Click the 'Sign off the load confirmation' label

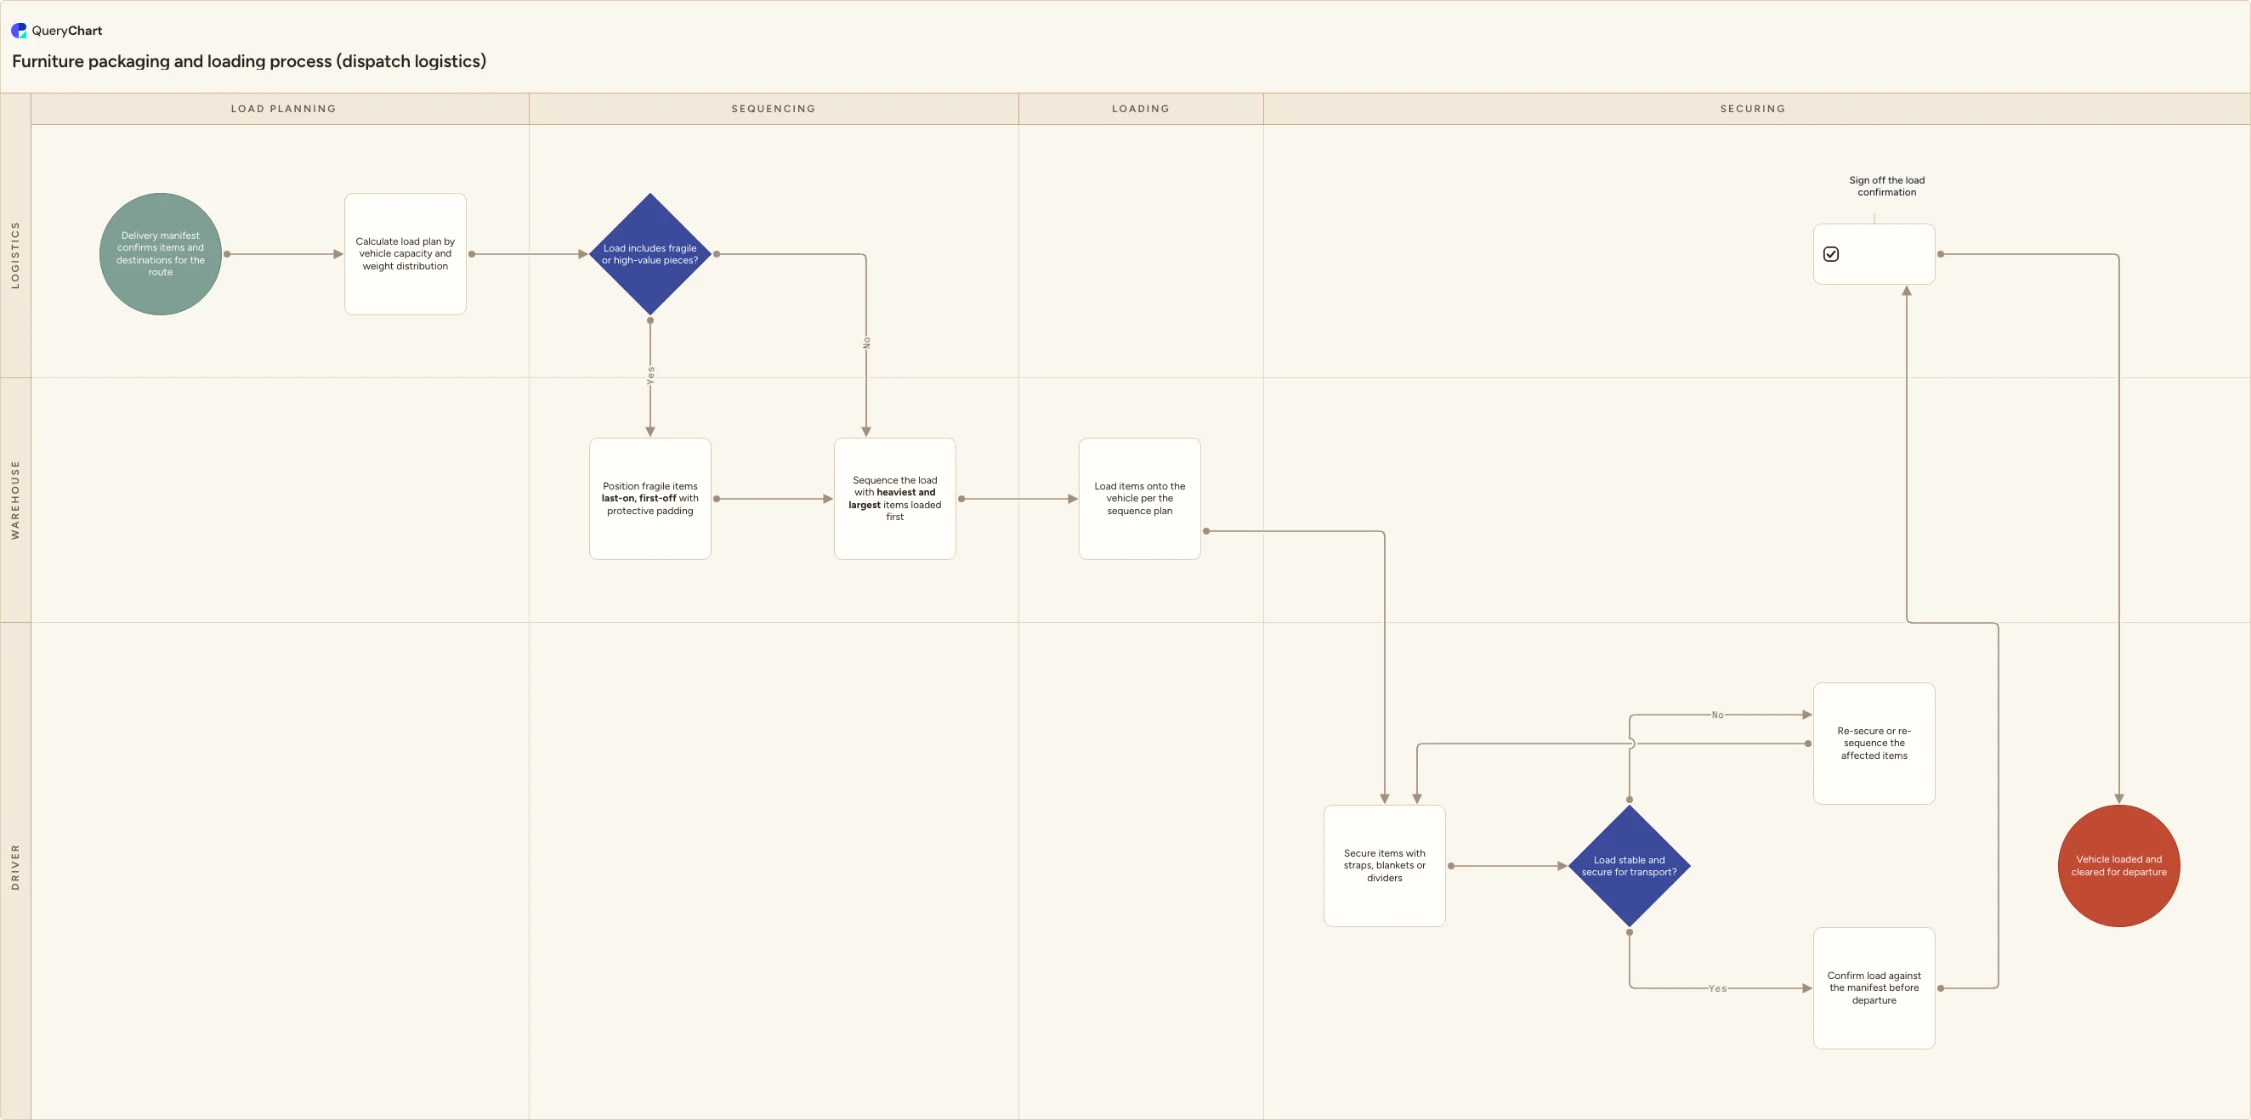1887,187
